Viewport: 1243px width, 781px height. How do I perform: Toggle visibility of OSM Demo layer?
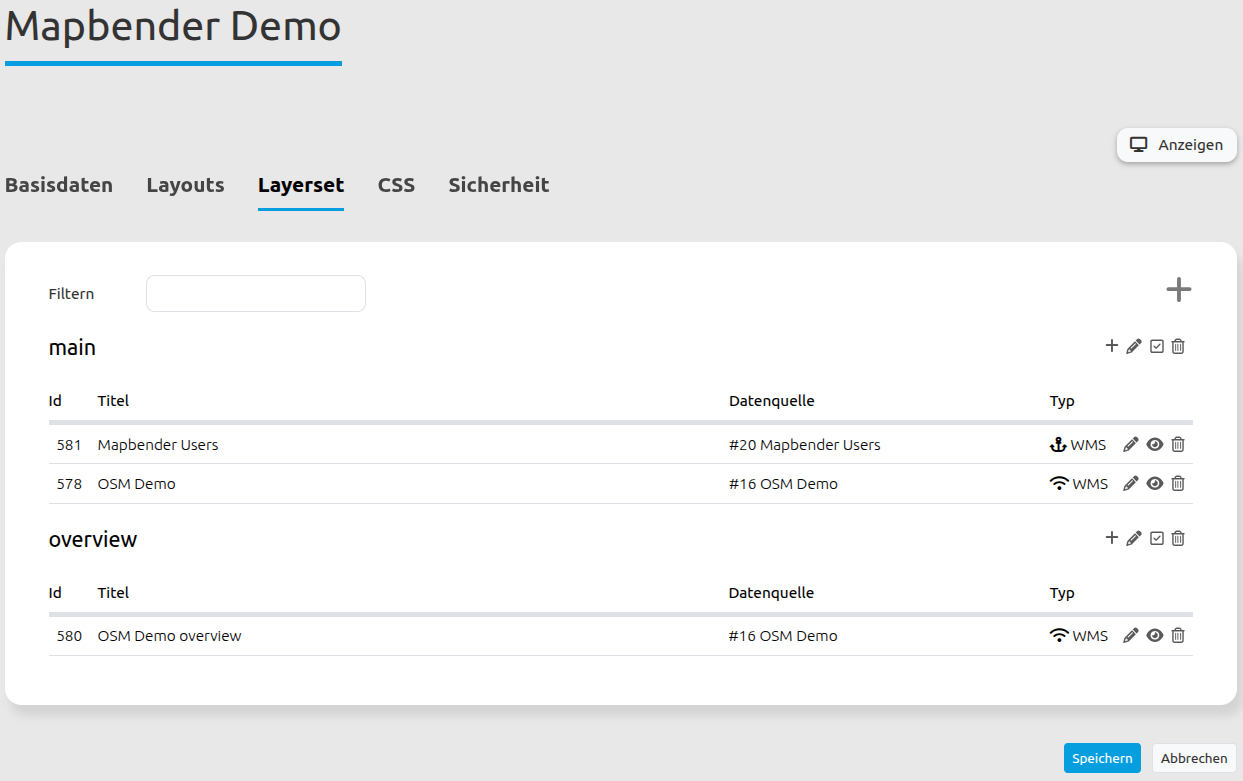pos(1155,484)
